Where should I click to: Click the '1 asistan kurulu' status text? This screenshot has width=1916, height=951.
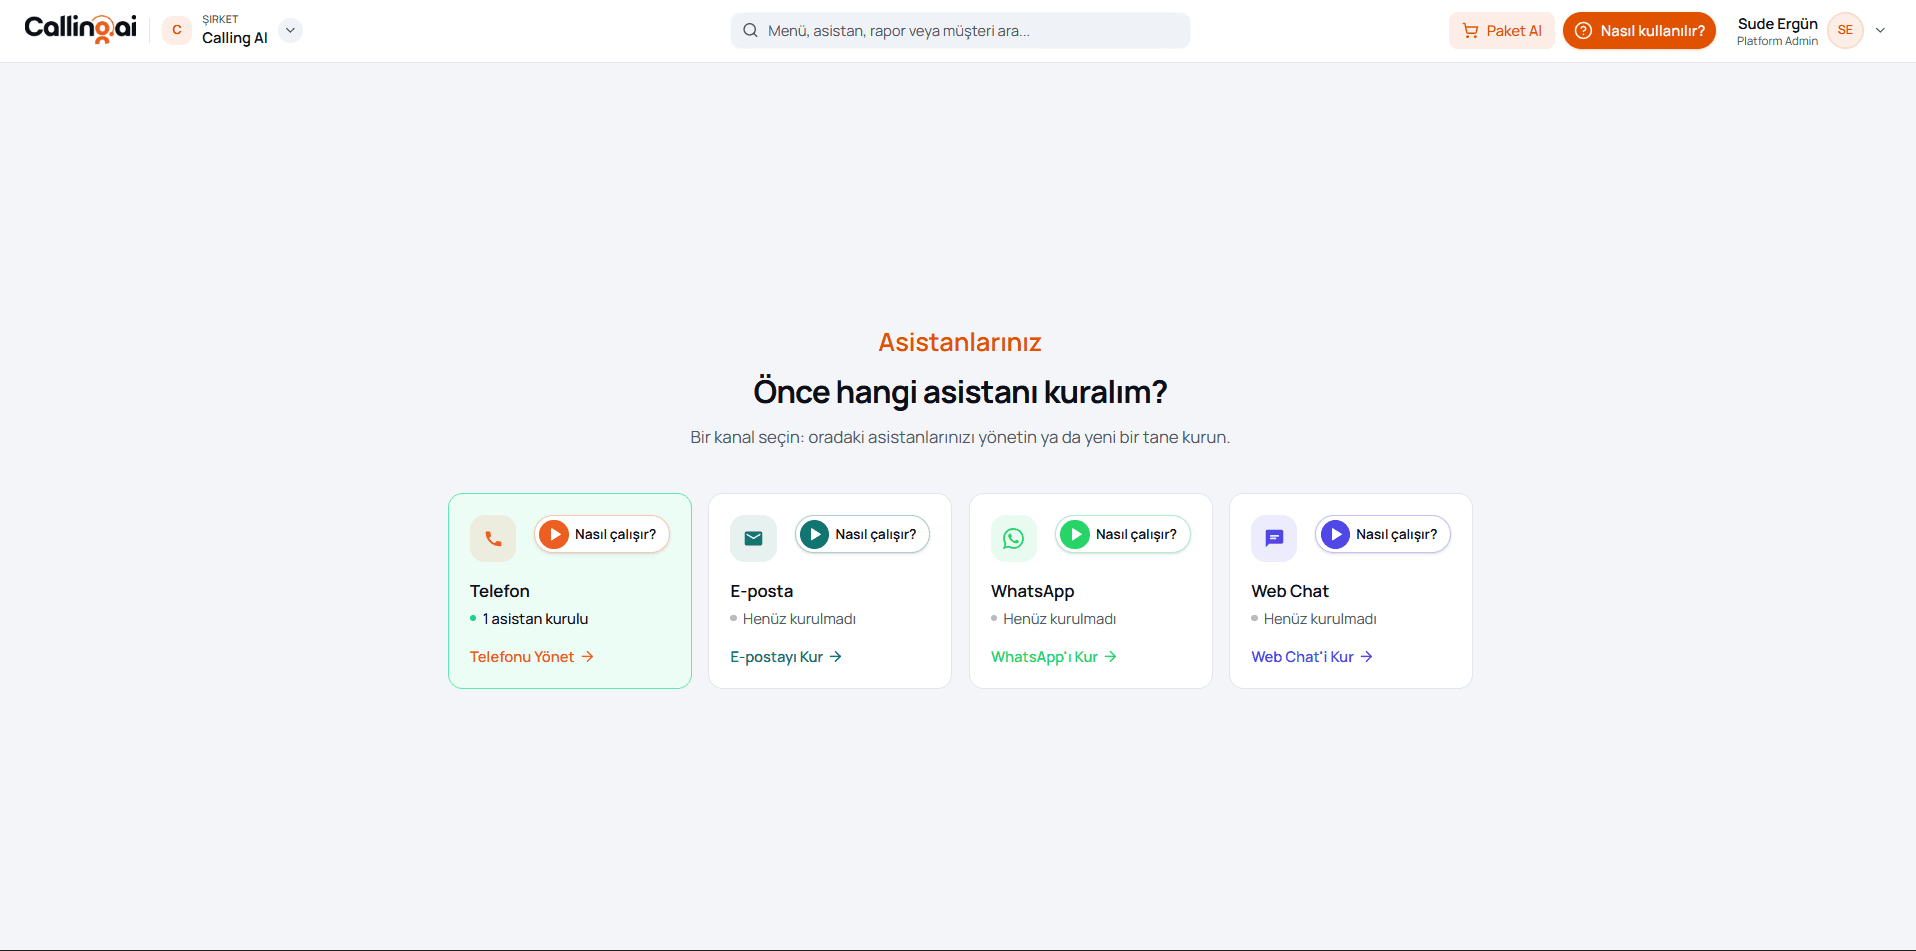[535, 619]
